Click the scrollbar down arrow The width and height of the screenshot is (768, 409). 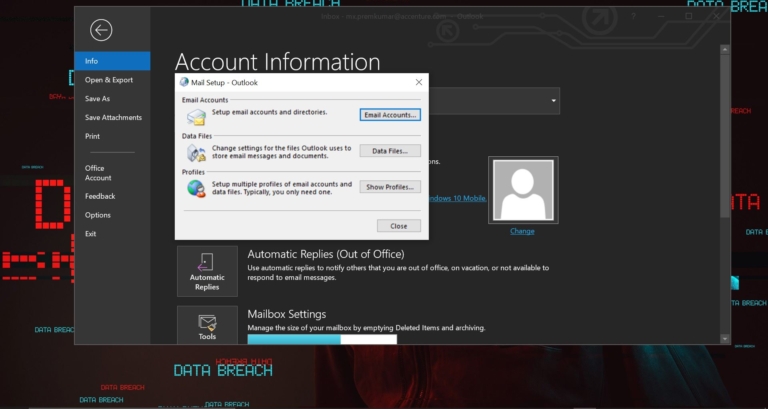click(725, 339)
